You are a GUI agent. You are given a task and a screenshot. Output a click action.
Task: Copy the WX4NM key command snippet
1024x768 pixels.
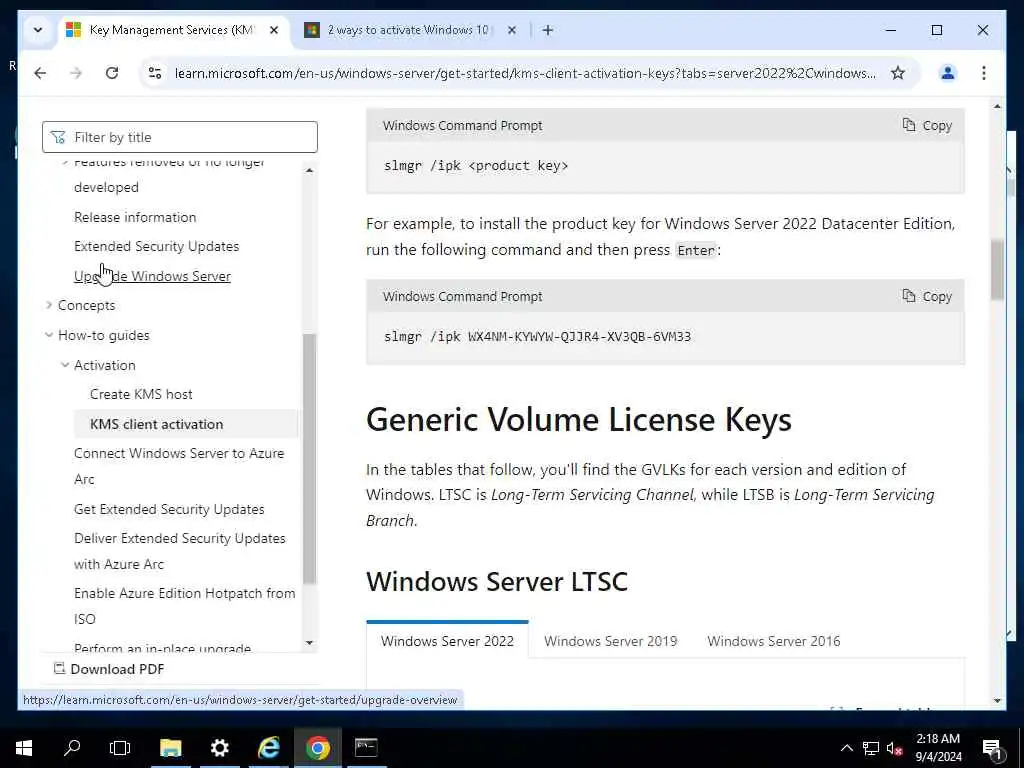927,296
